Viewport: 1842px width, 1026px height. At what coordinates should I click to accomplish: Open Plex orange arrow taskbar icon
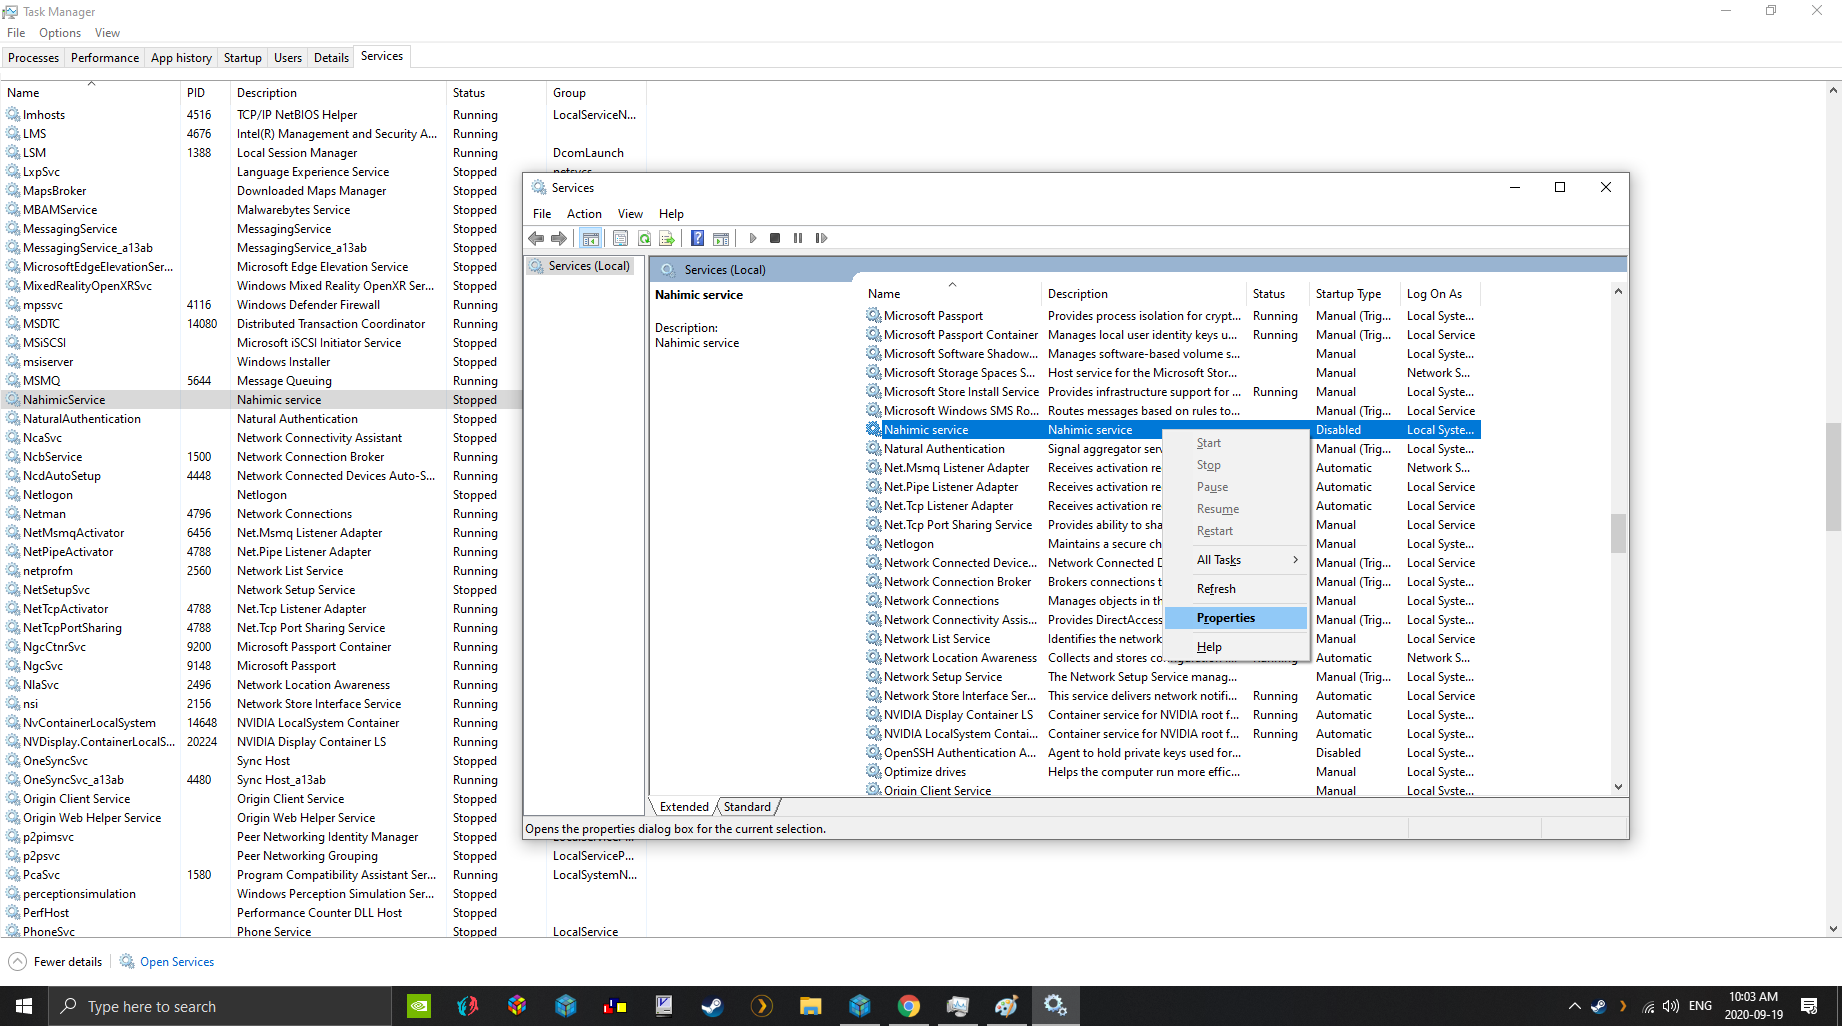(x=761, y=1006)
